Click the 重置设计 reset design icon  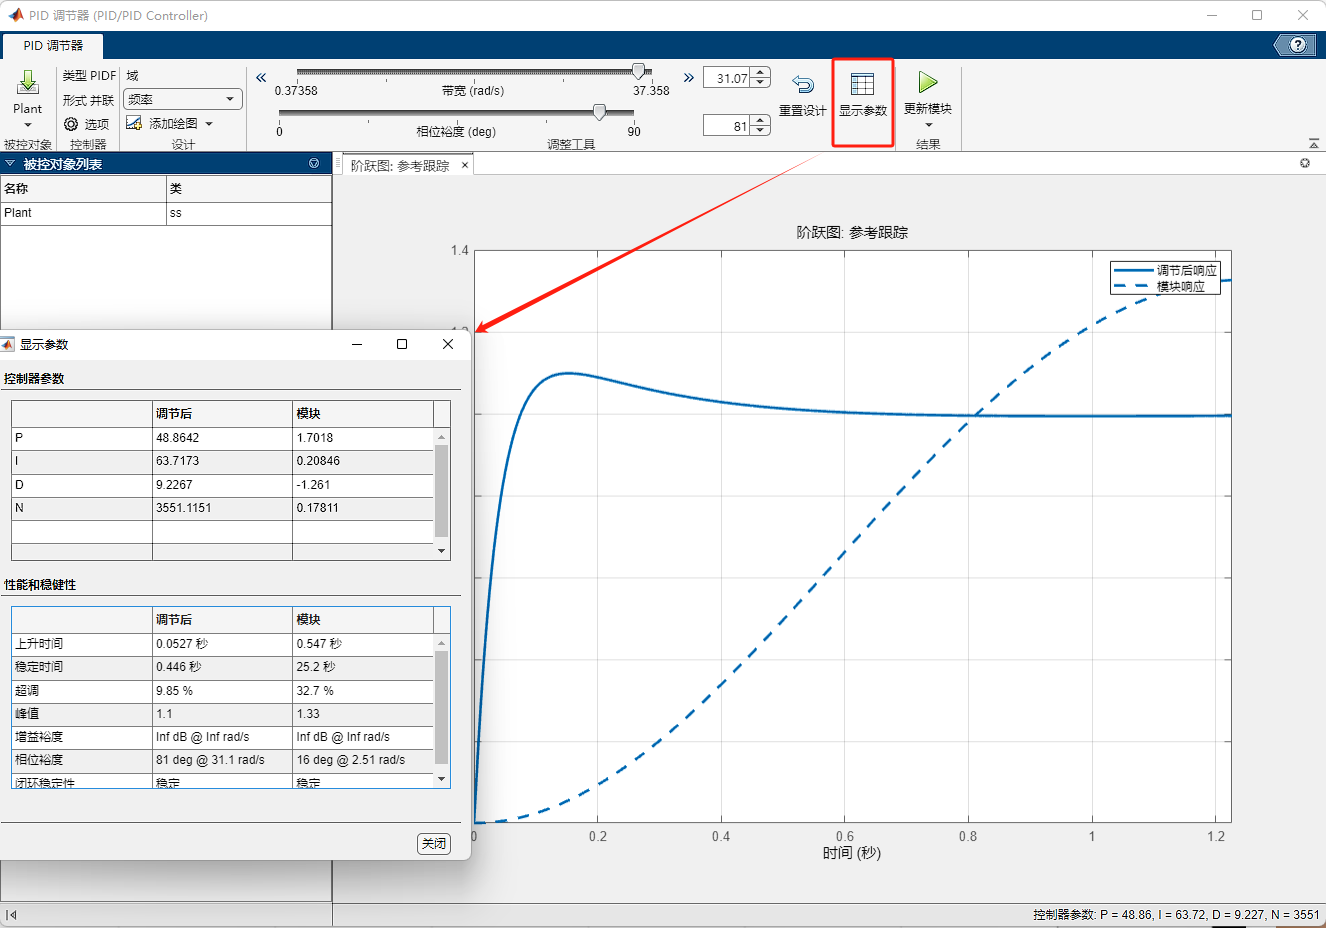coord(803,84)
